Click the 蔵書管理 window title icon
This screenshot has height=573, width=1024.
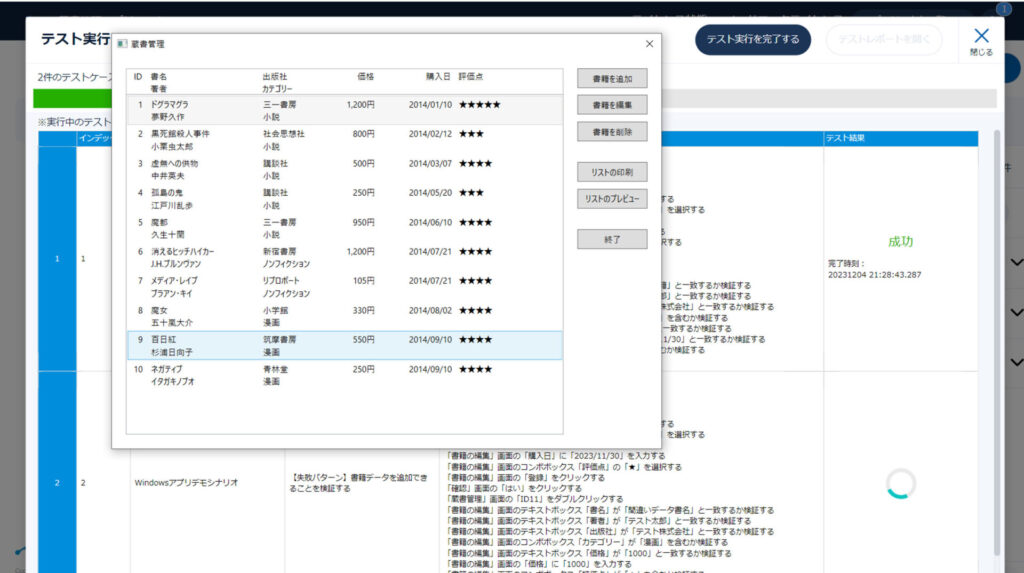122,44
